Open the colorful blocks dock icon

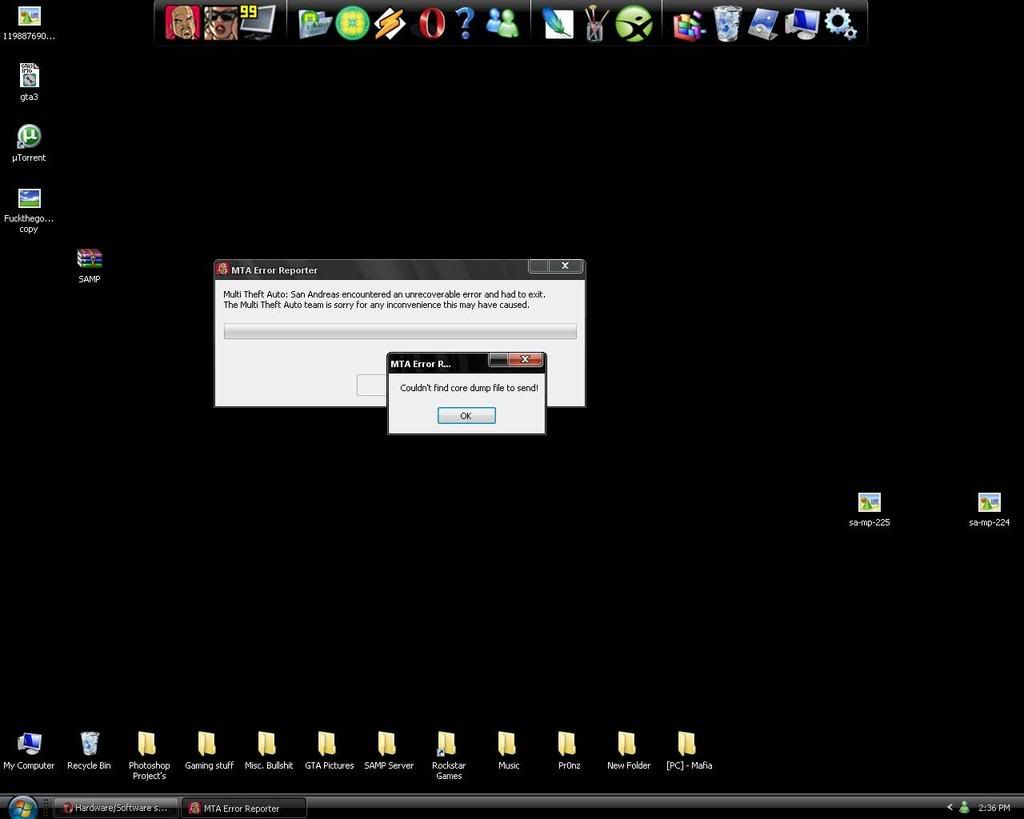(x=689, y=25)
